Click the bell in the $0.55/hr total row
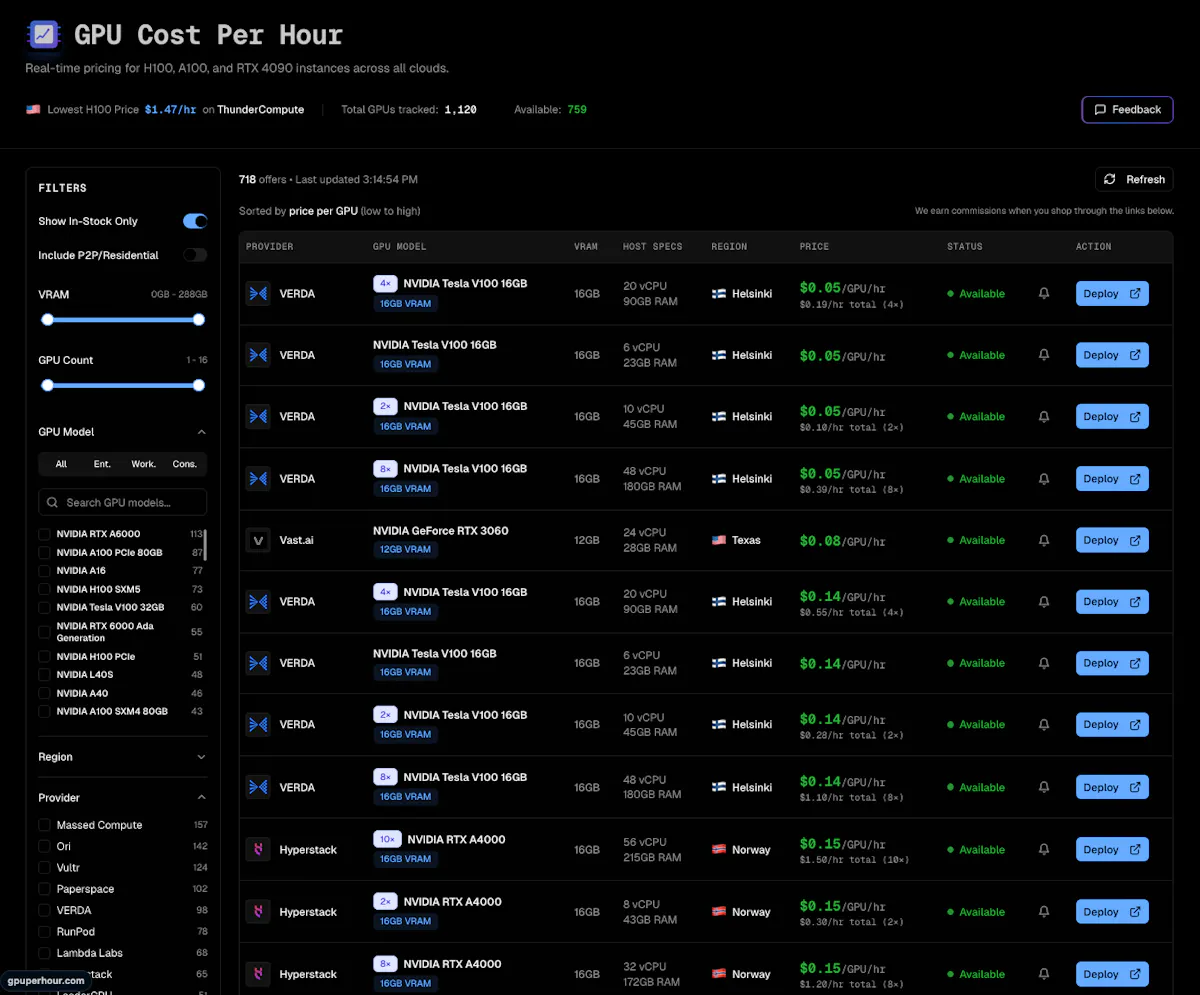The image size is (1200, 995). click(x=1044, y=602)
